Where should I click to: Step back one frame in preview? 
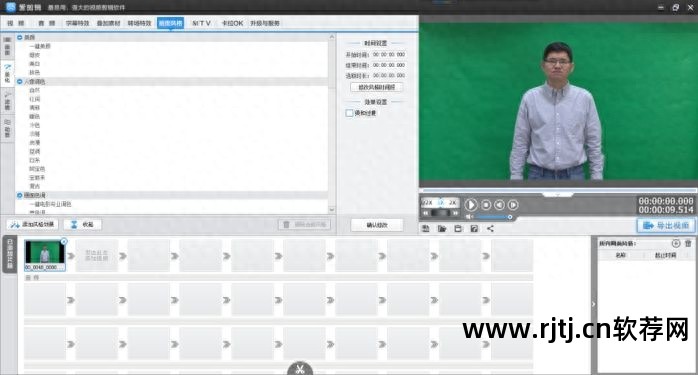(x=499, y=205)
